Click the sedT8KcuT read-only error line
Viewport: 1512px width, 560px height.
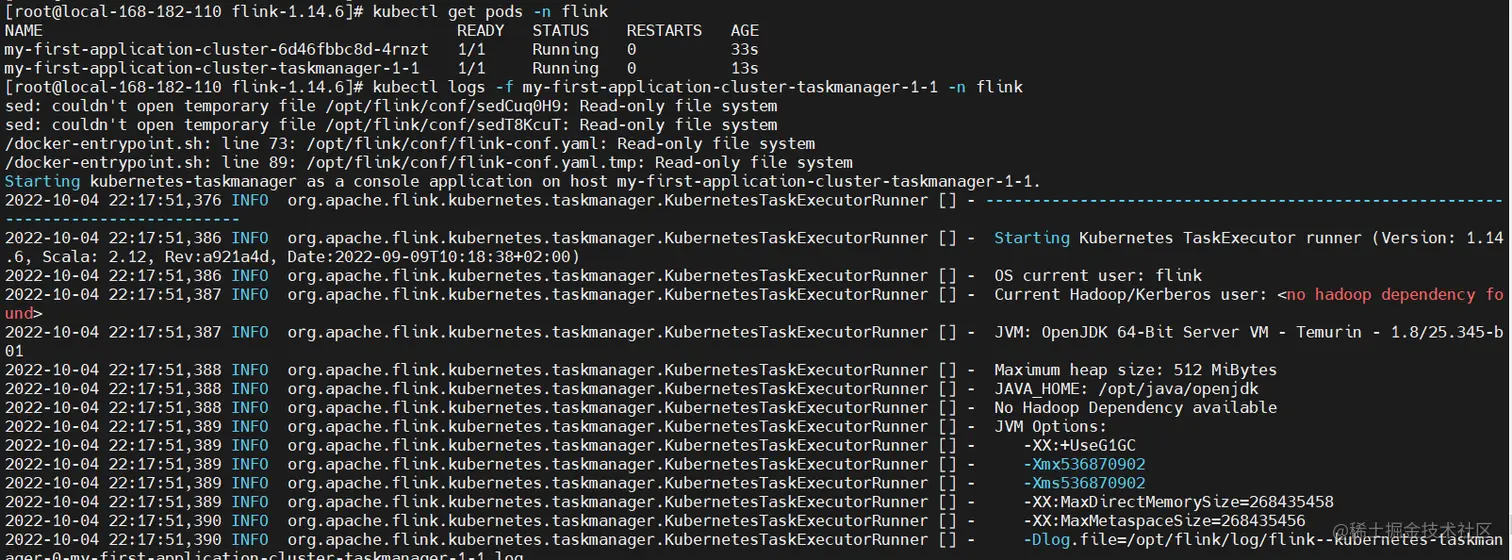[x=391, y=125]
